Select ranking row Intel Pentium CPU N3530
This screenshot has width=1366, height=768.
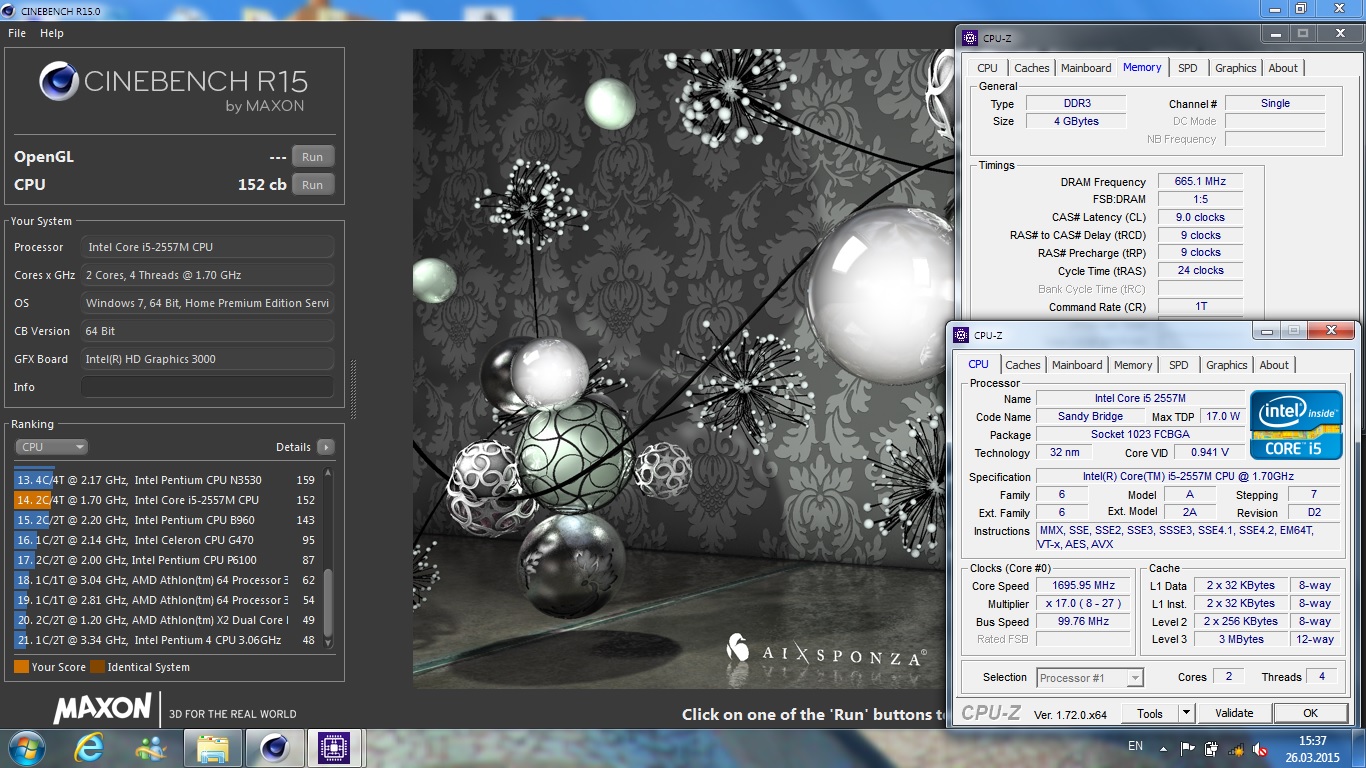tap(166, 480)
